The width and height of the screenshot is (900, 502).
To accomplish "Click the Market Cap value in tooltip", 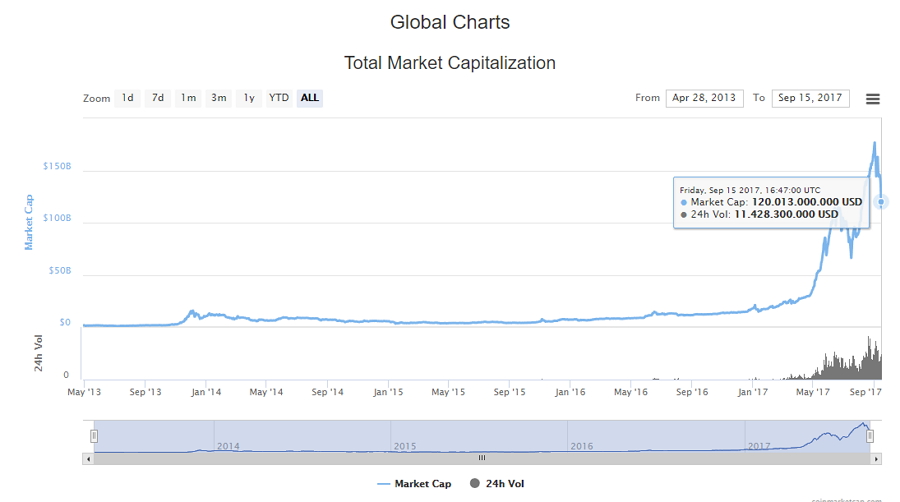I will [x=807, y=202].
